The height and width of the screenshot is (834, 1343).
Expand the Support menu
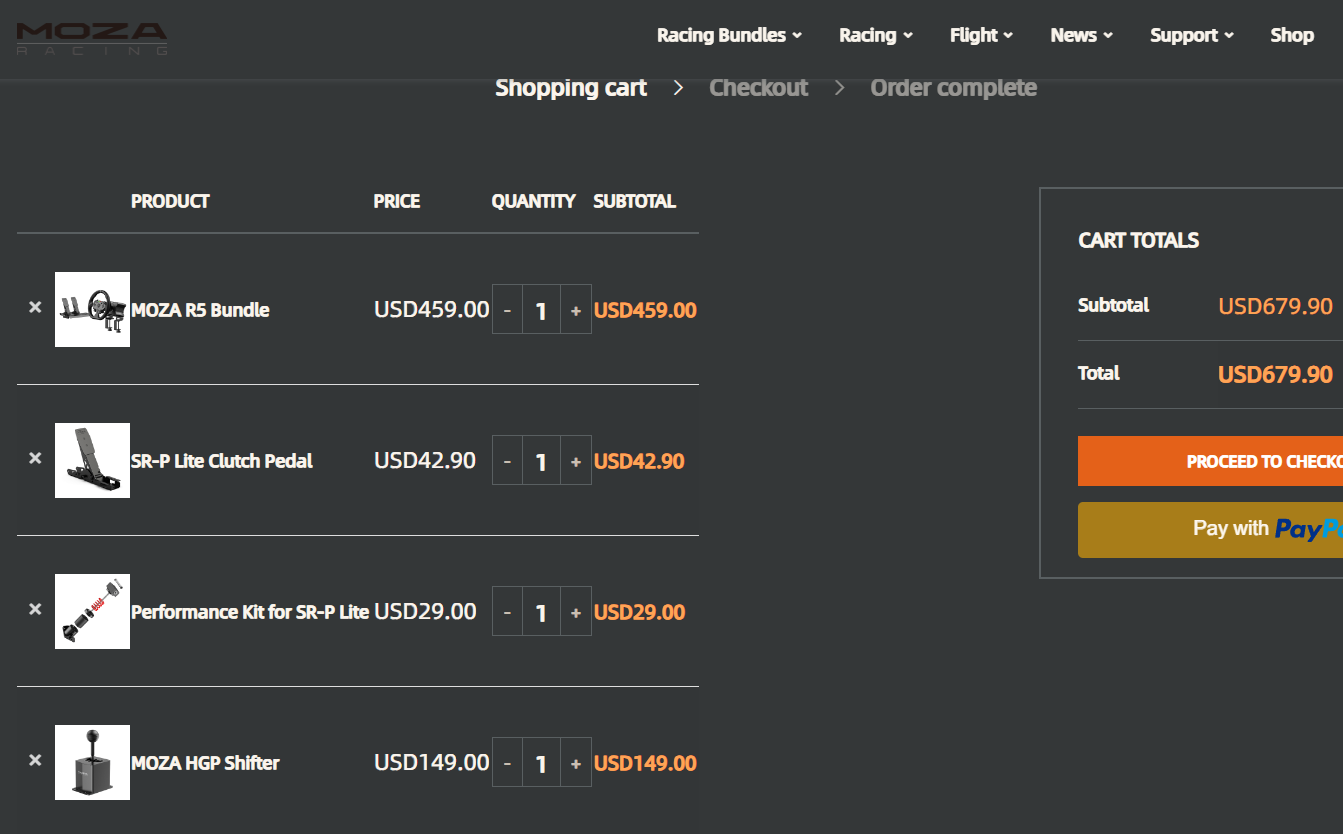1191,36
